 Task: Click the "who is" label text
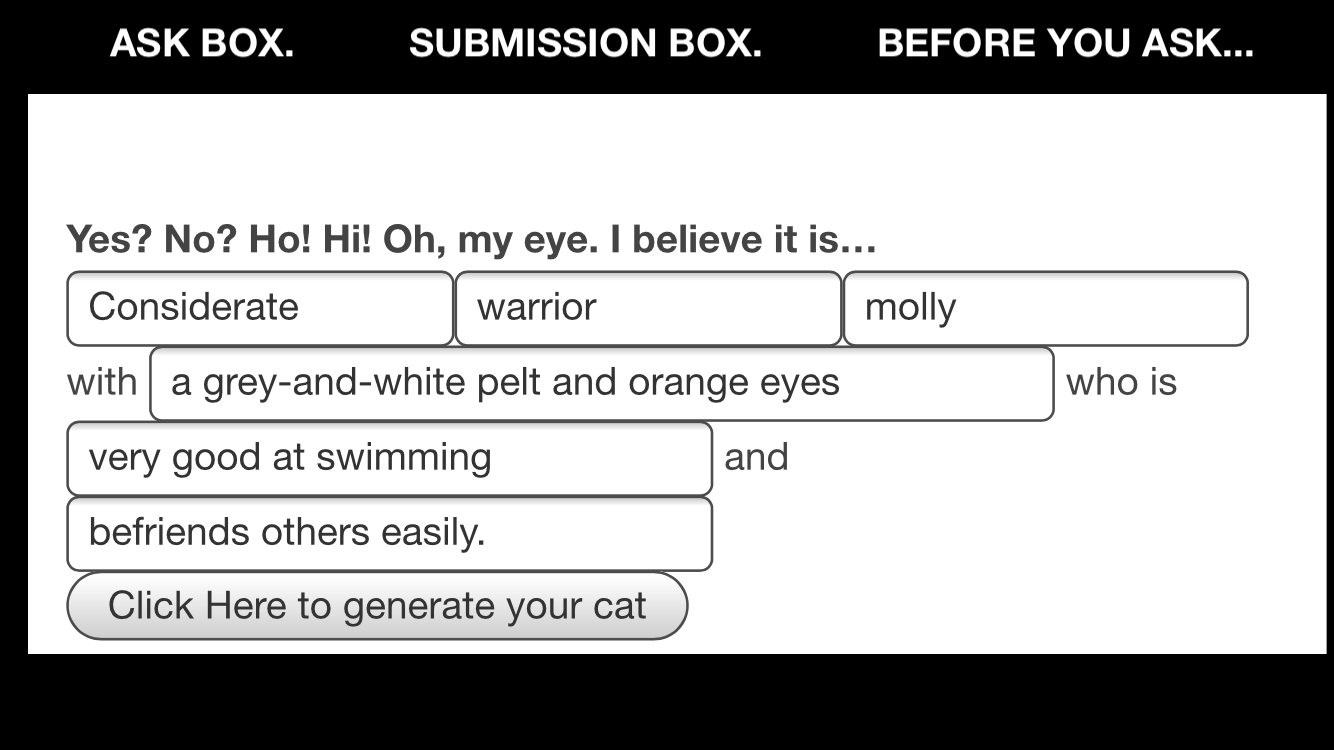(1121, 383)
